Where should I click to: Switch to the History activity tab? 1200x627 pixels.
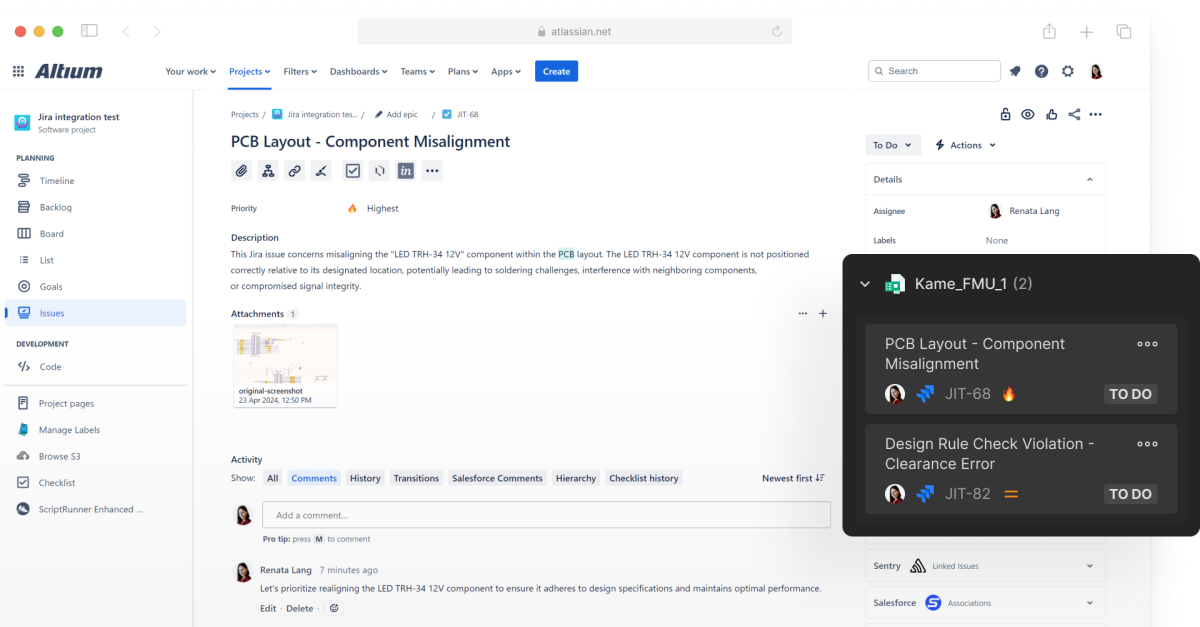365,478
